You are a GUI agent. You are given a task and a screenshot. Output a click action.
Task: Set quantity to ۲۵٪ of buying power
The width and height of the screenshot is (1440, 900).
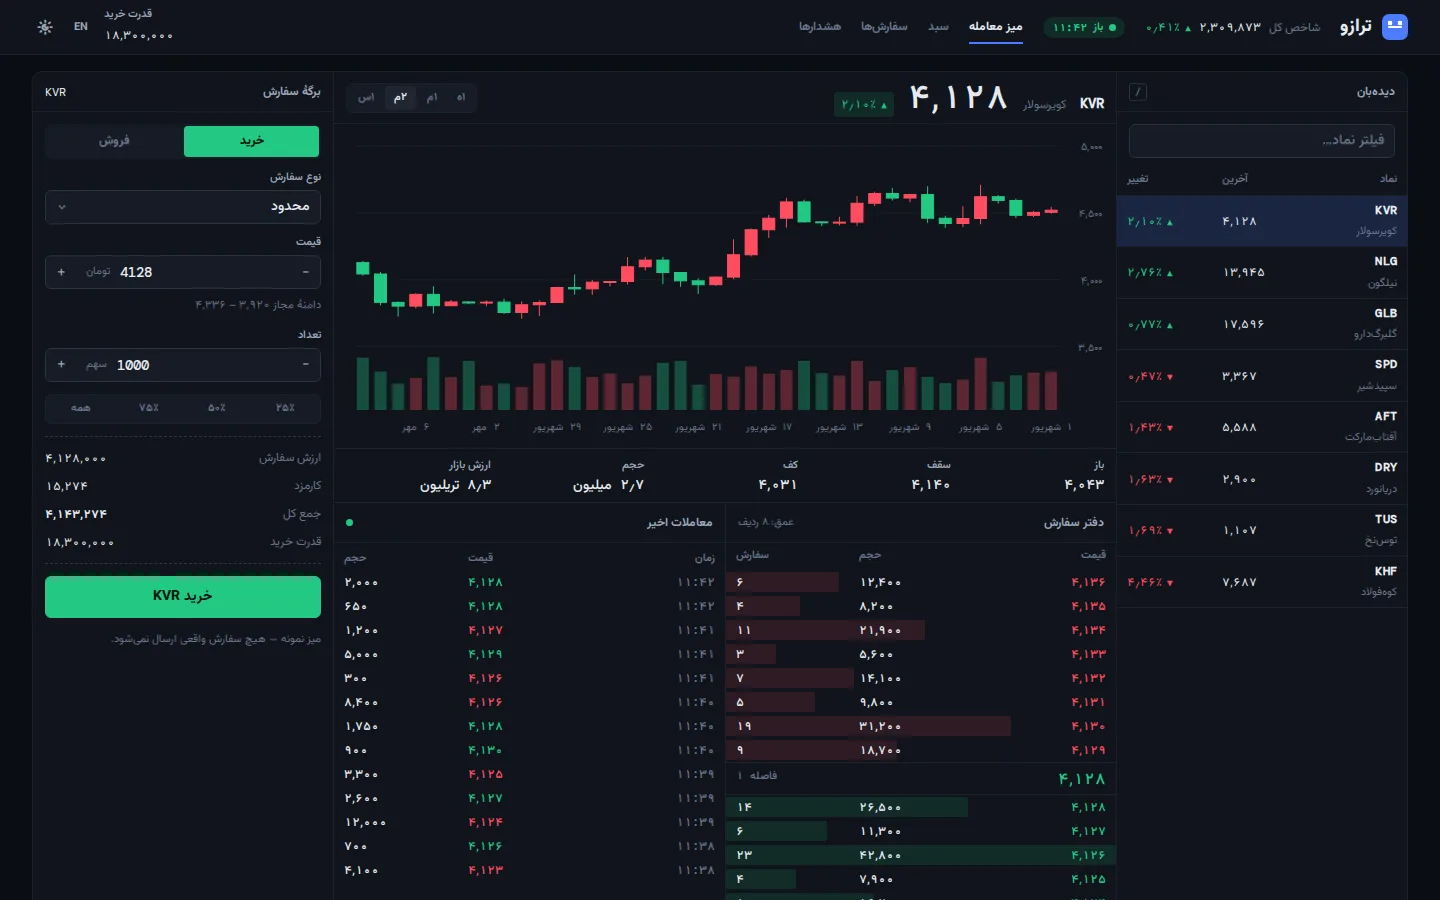click(x=286, y=408)
